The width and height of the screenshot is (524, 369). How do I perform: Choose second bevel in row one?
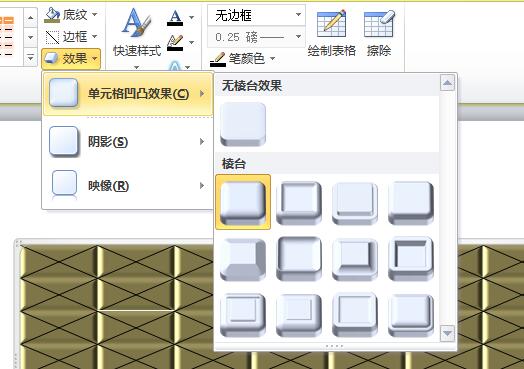[299, 202]
